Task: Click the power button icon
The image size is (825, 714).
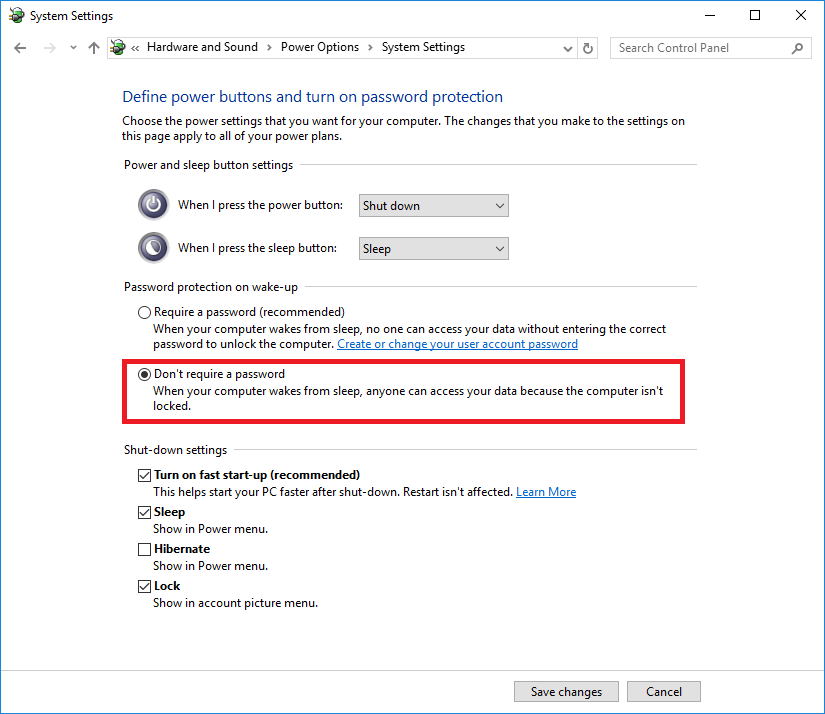Action: (x=153, y=204)
